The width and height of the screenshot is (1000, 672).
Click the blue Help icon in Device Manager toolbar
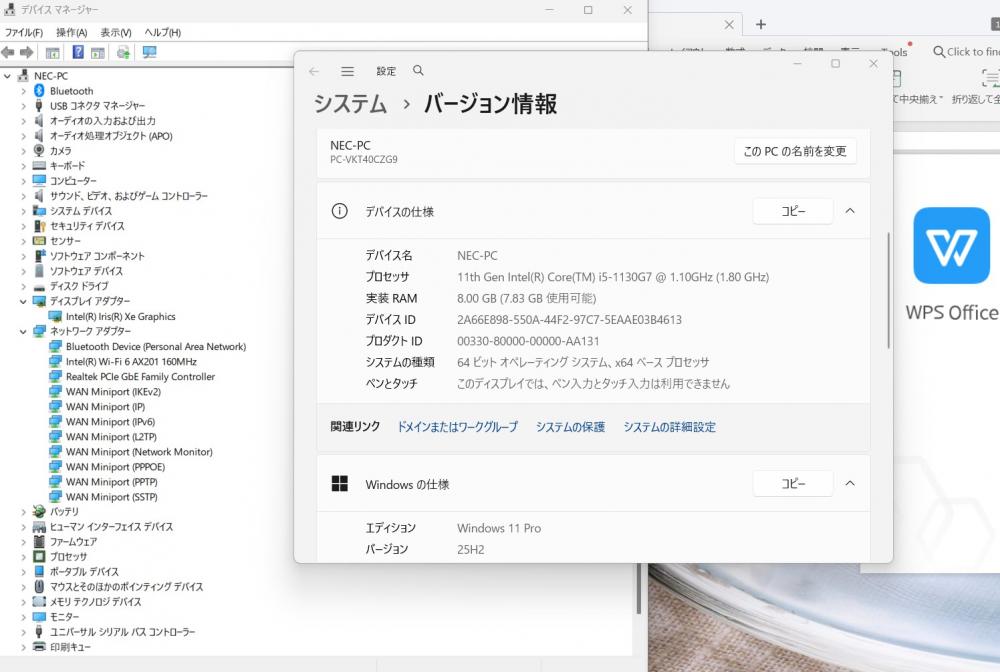(x=77, y=52)
